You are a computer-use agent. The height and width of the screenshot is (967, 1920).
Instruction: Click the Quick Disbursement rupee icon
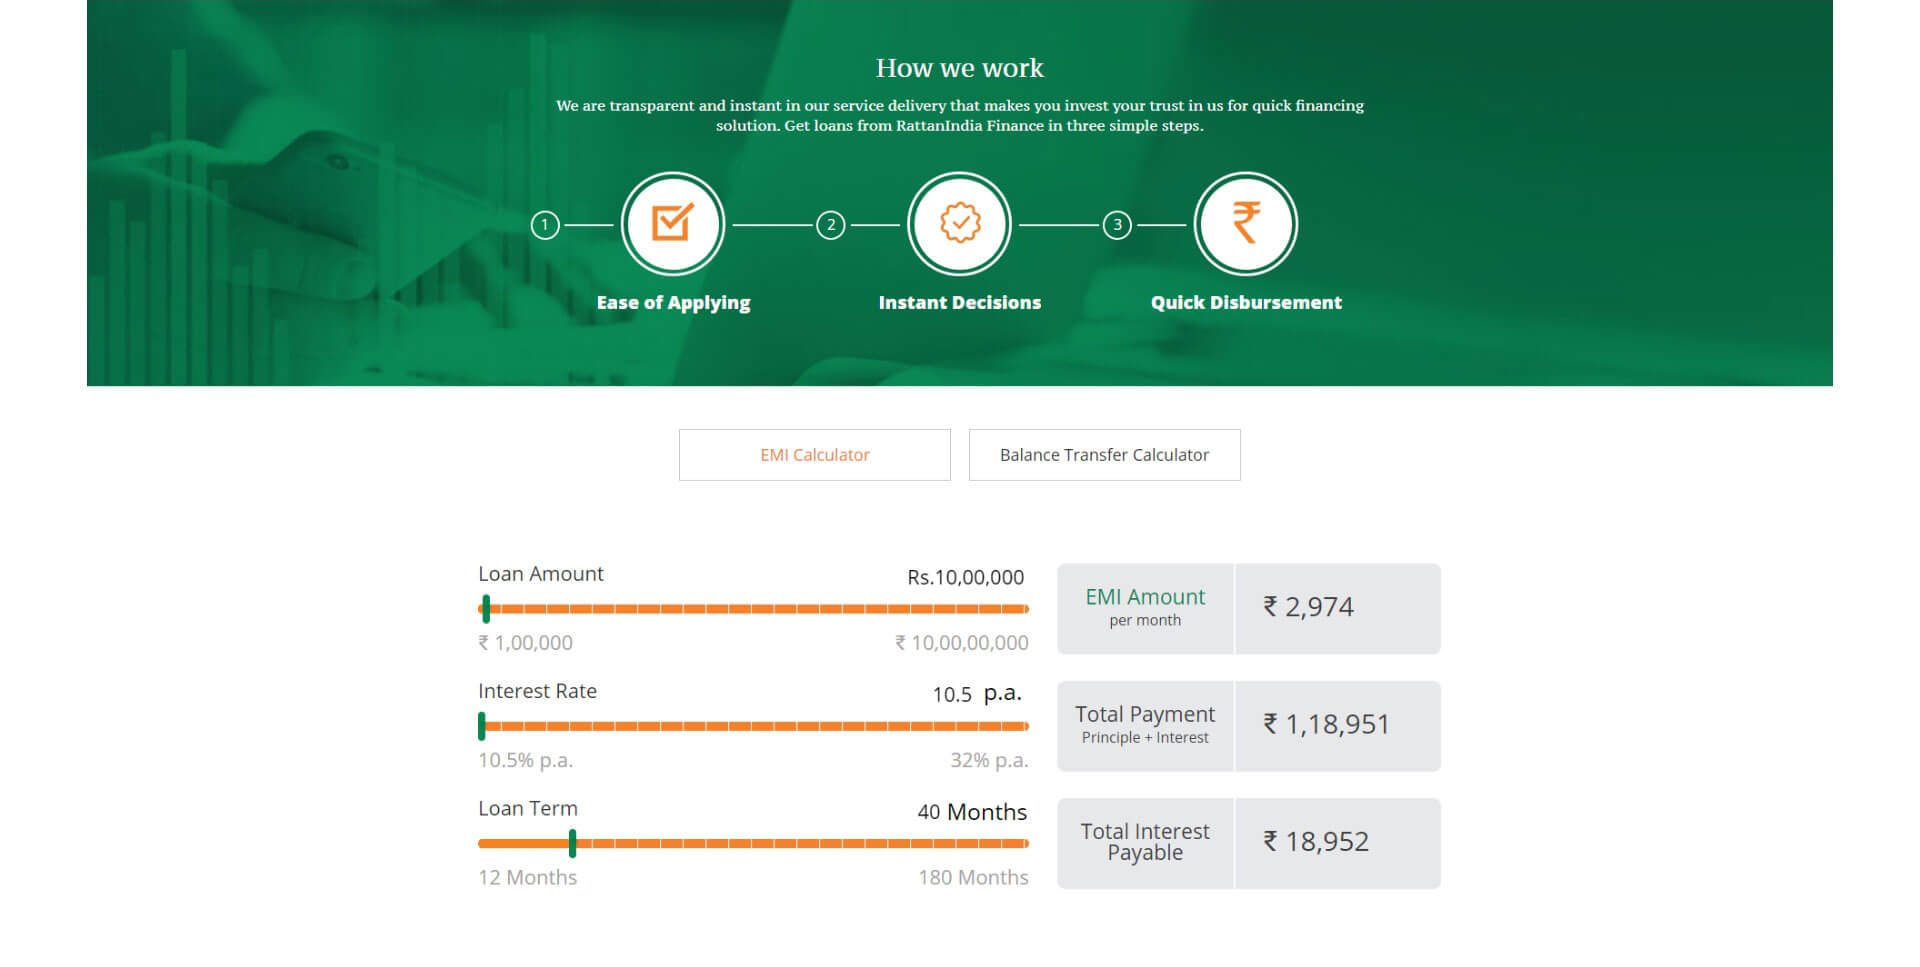pyautogui.click(x=1245, y=224)
